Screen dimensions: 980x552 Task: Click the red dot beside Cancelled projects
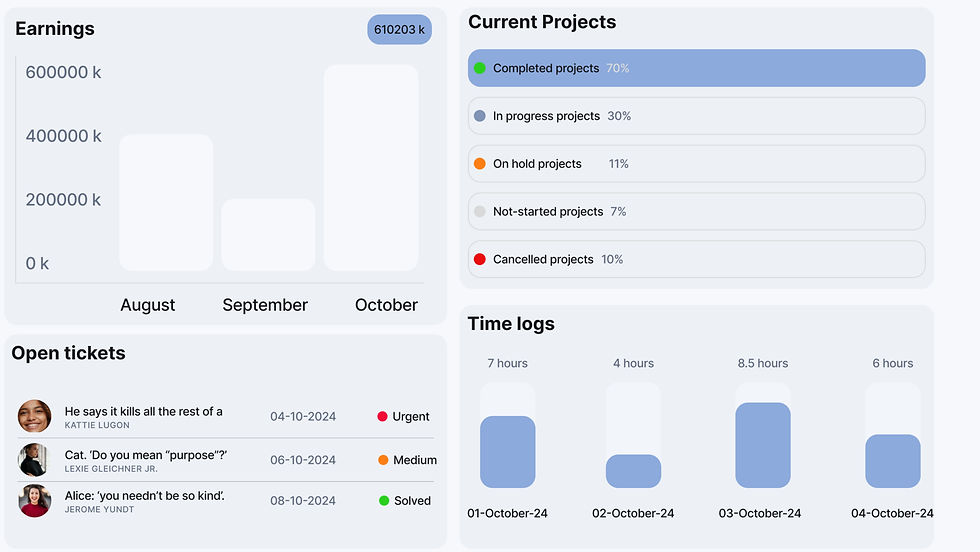point(479,259)
